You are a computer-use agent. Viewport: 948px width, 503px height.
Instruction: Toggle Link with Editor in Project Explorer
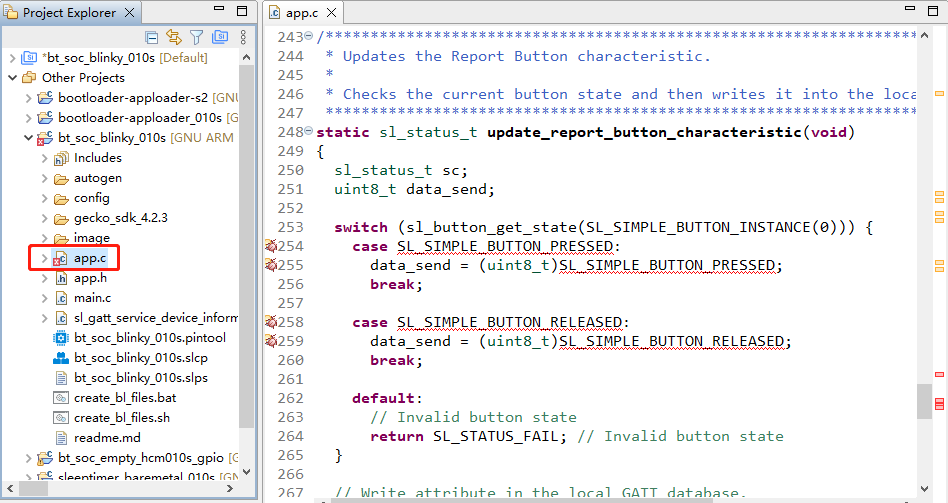[174, 37]
